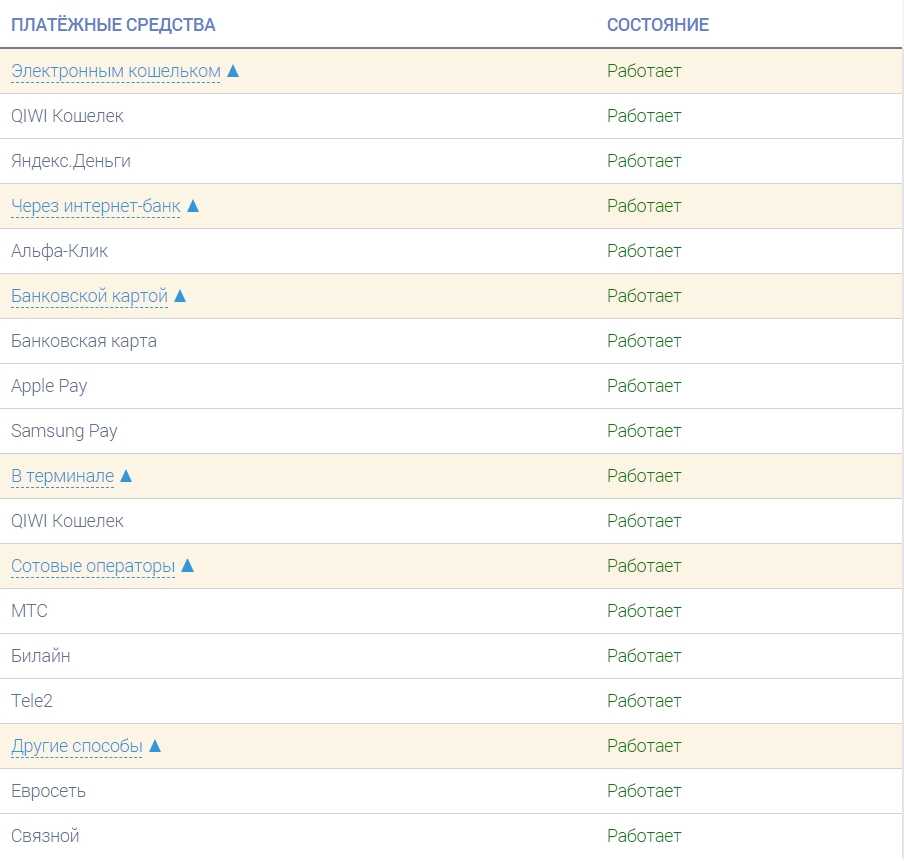The width and height of the screenshot is (904, 861).
Task: Select the Samsung Pay row
Action: pos(64,431)
